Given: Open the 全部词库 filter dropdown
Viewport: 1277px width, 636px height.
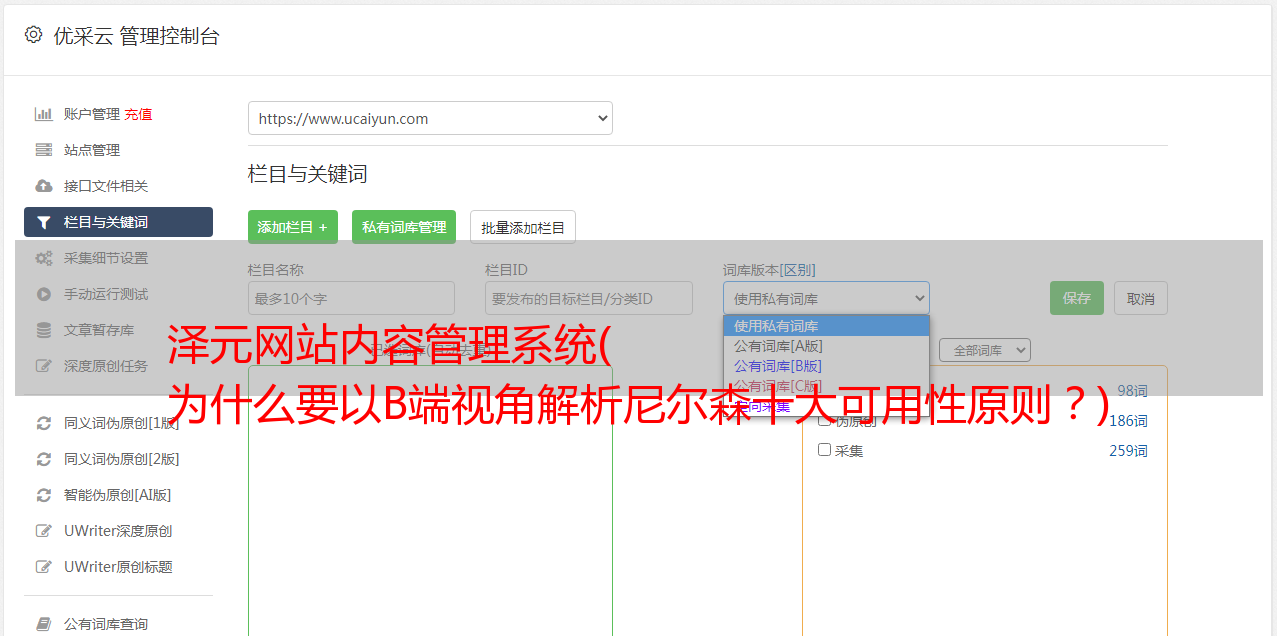Looking at the screenshot, I should pos(985,350).
